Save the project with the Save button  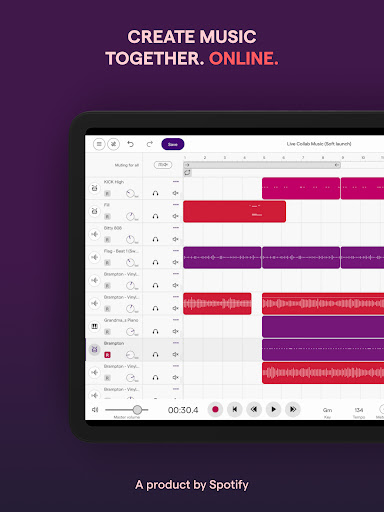pos(173,144)
